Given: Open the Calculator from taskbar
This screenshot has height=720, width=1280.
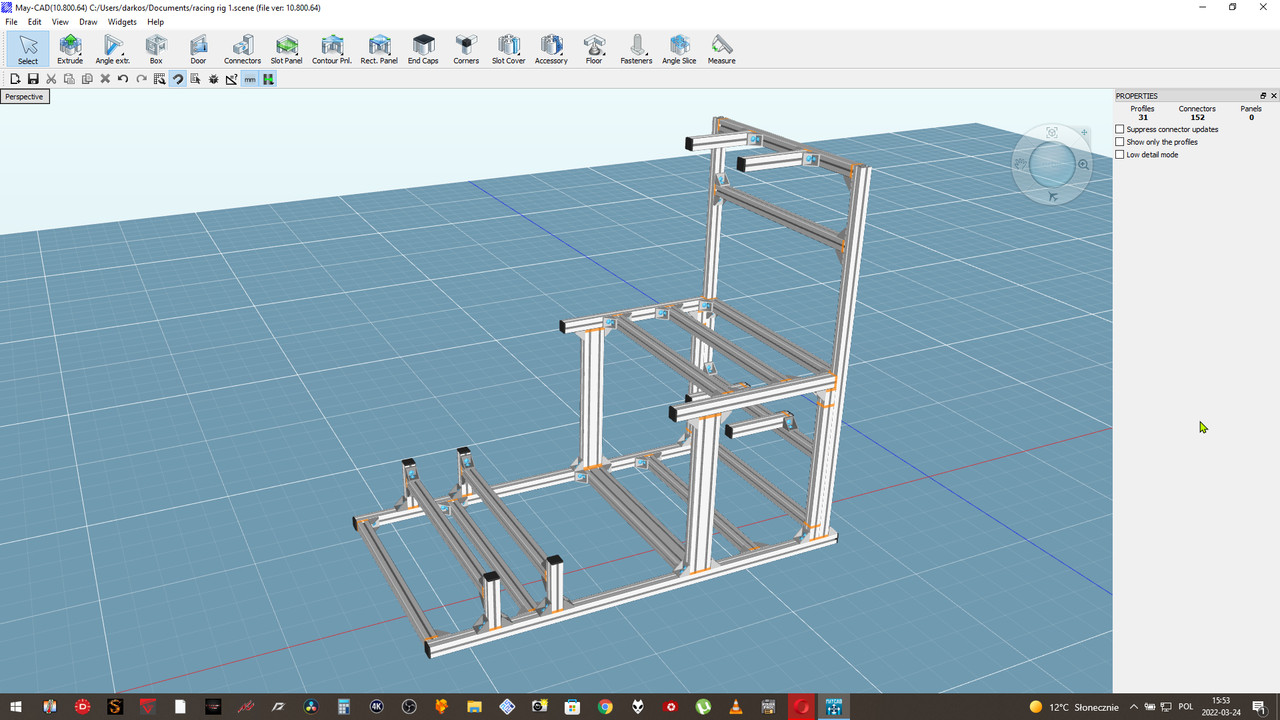Looking at the screenshot, I should point(343,707).
